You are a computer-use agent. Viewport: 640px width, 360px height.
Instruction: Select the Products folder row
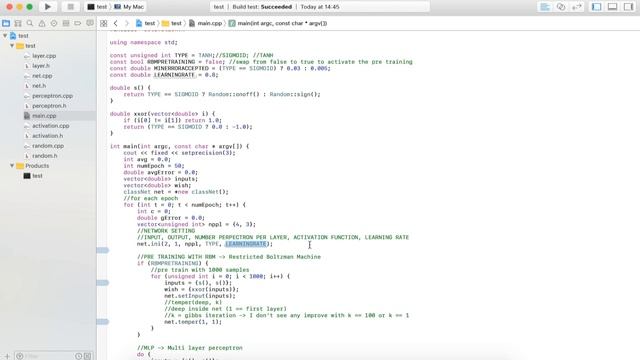37,166
